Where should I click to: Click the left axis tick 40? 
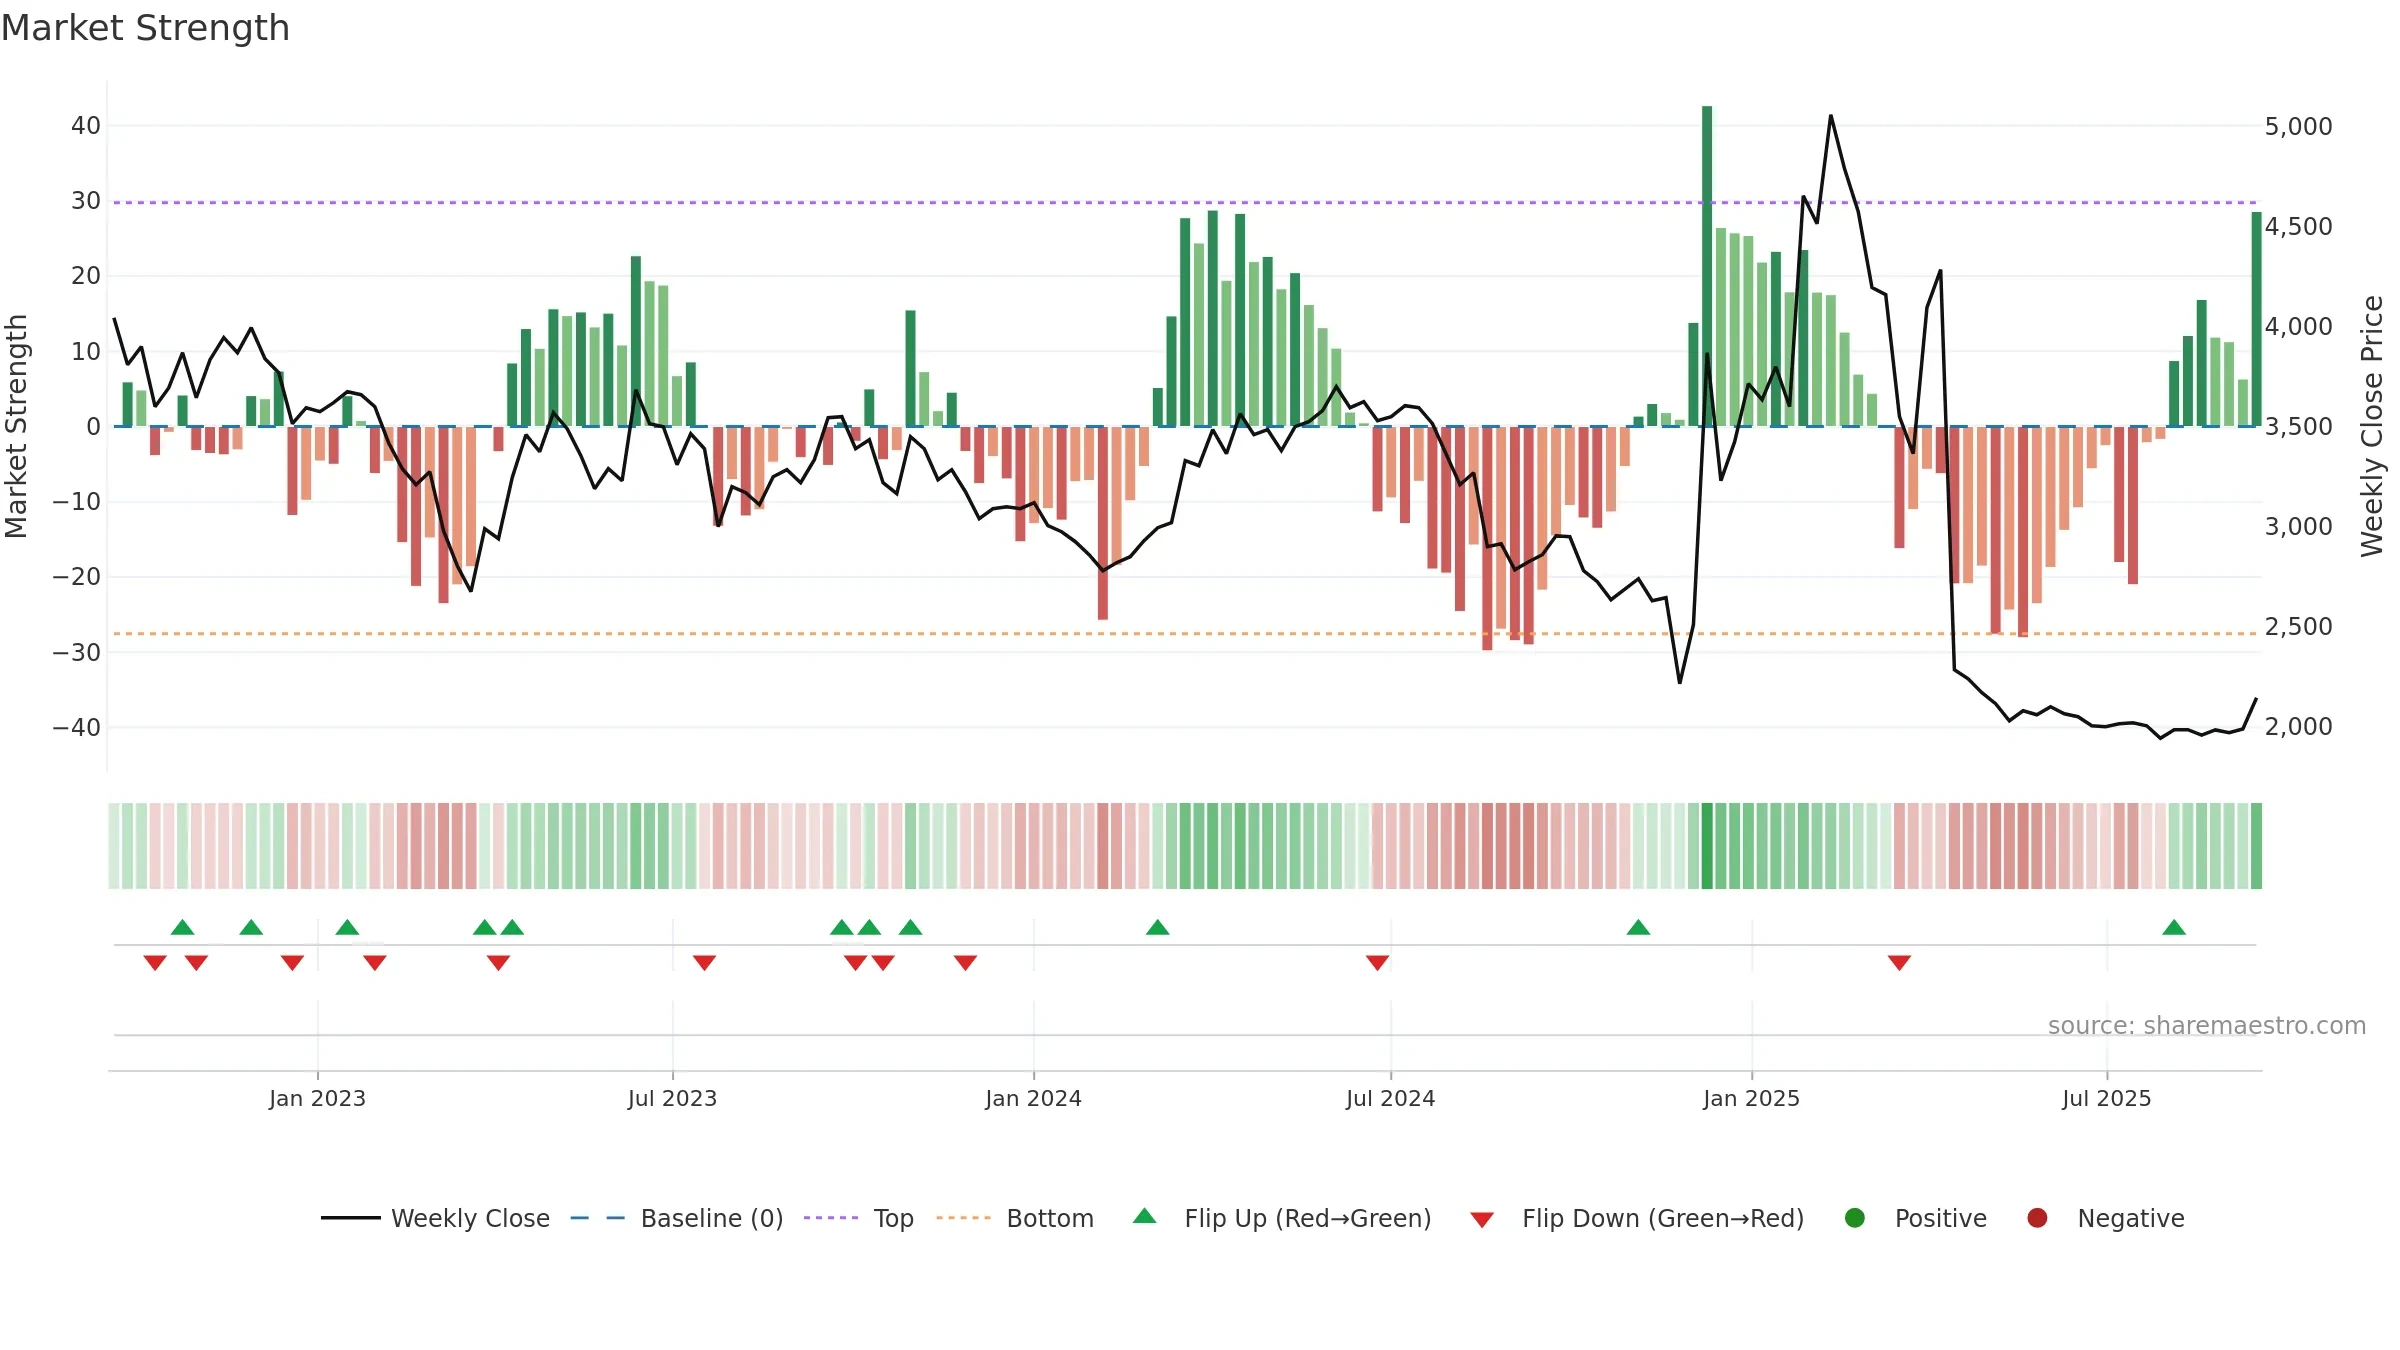tap(86, 126)
